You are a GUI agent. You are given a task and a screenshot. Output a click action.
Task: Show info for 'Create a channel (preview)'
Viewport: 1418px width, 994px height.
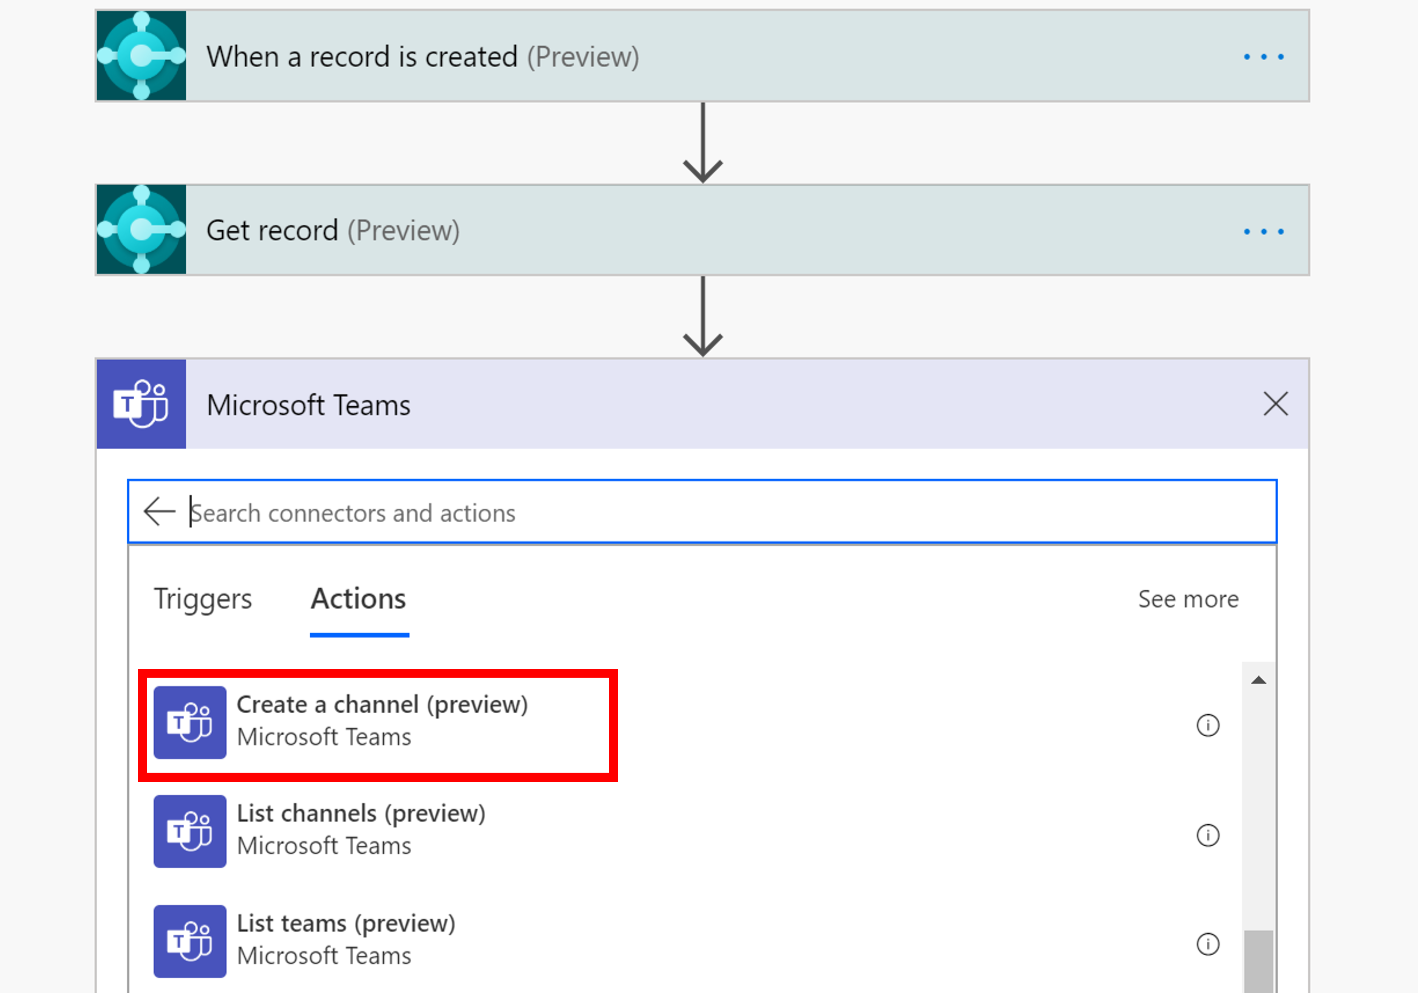pos(1208,725)
